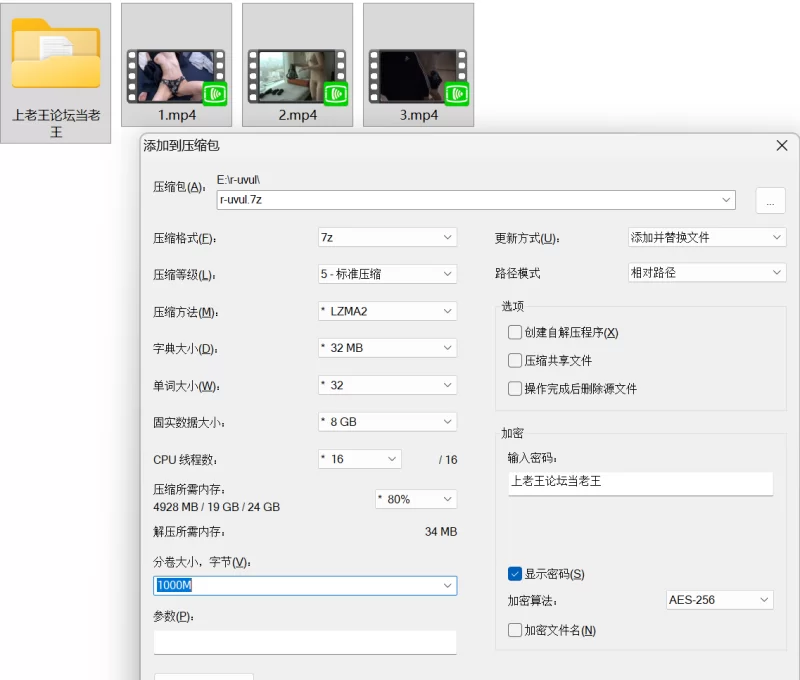
Task: Expand the 更新方式 dropdown
Action: click(x=706, y=238)
